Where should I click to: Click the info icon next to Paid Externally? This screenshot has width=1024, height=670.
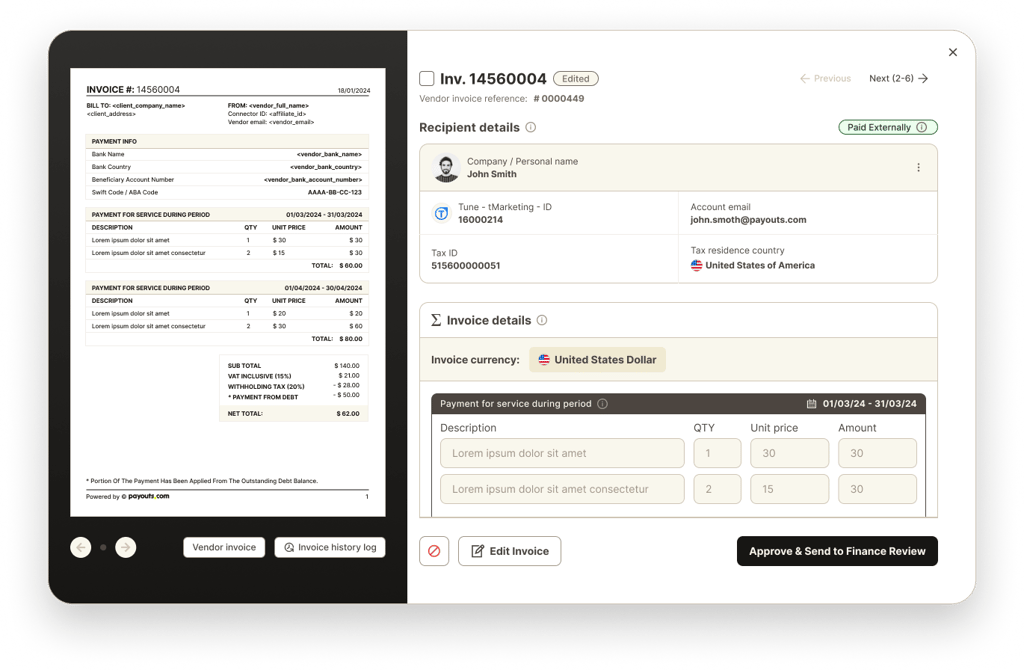point(924,127)
